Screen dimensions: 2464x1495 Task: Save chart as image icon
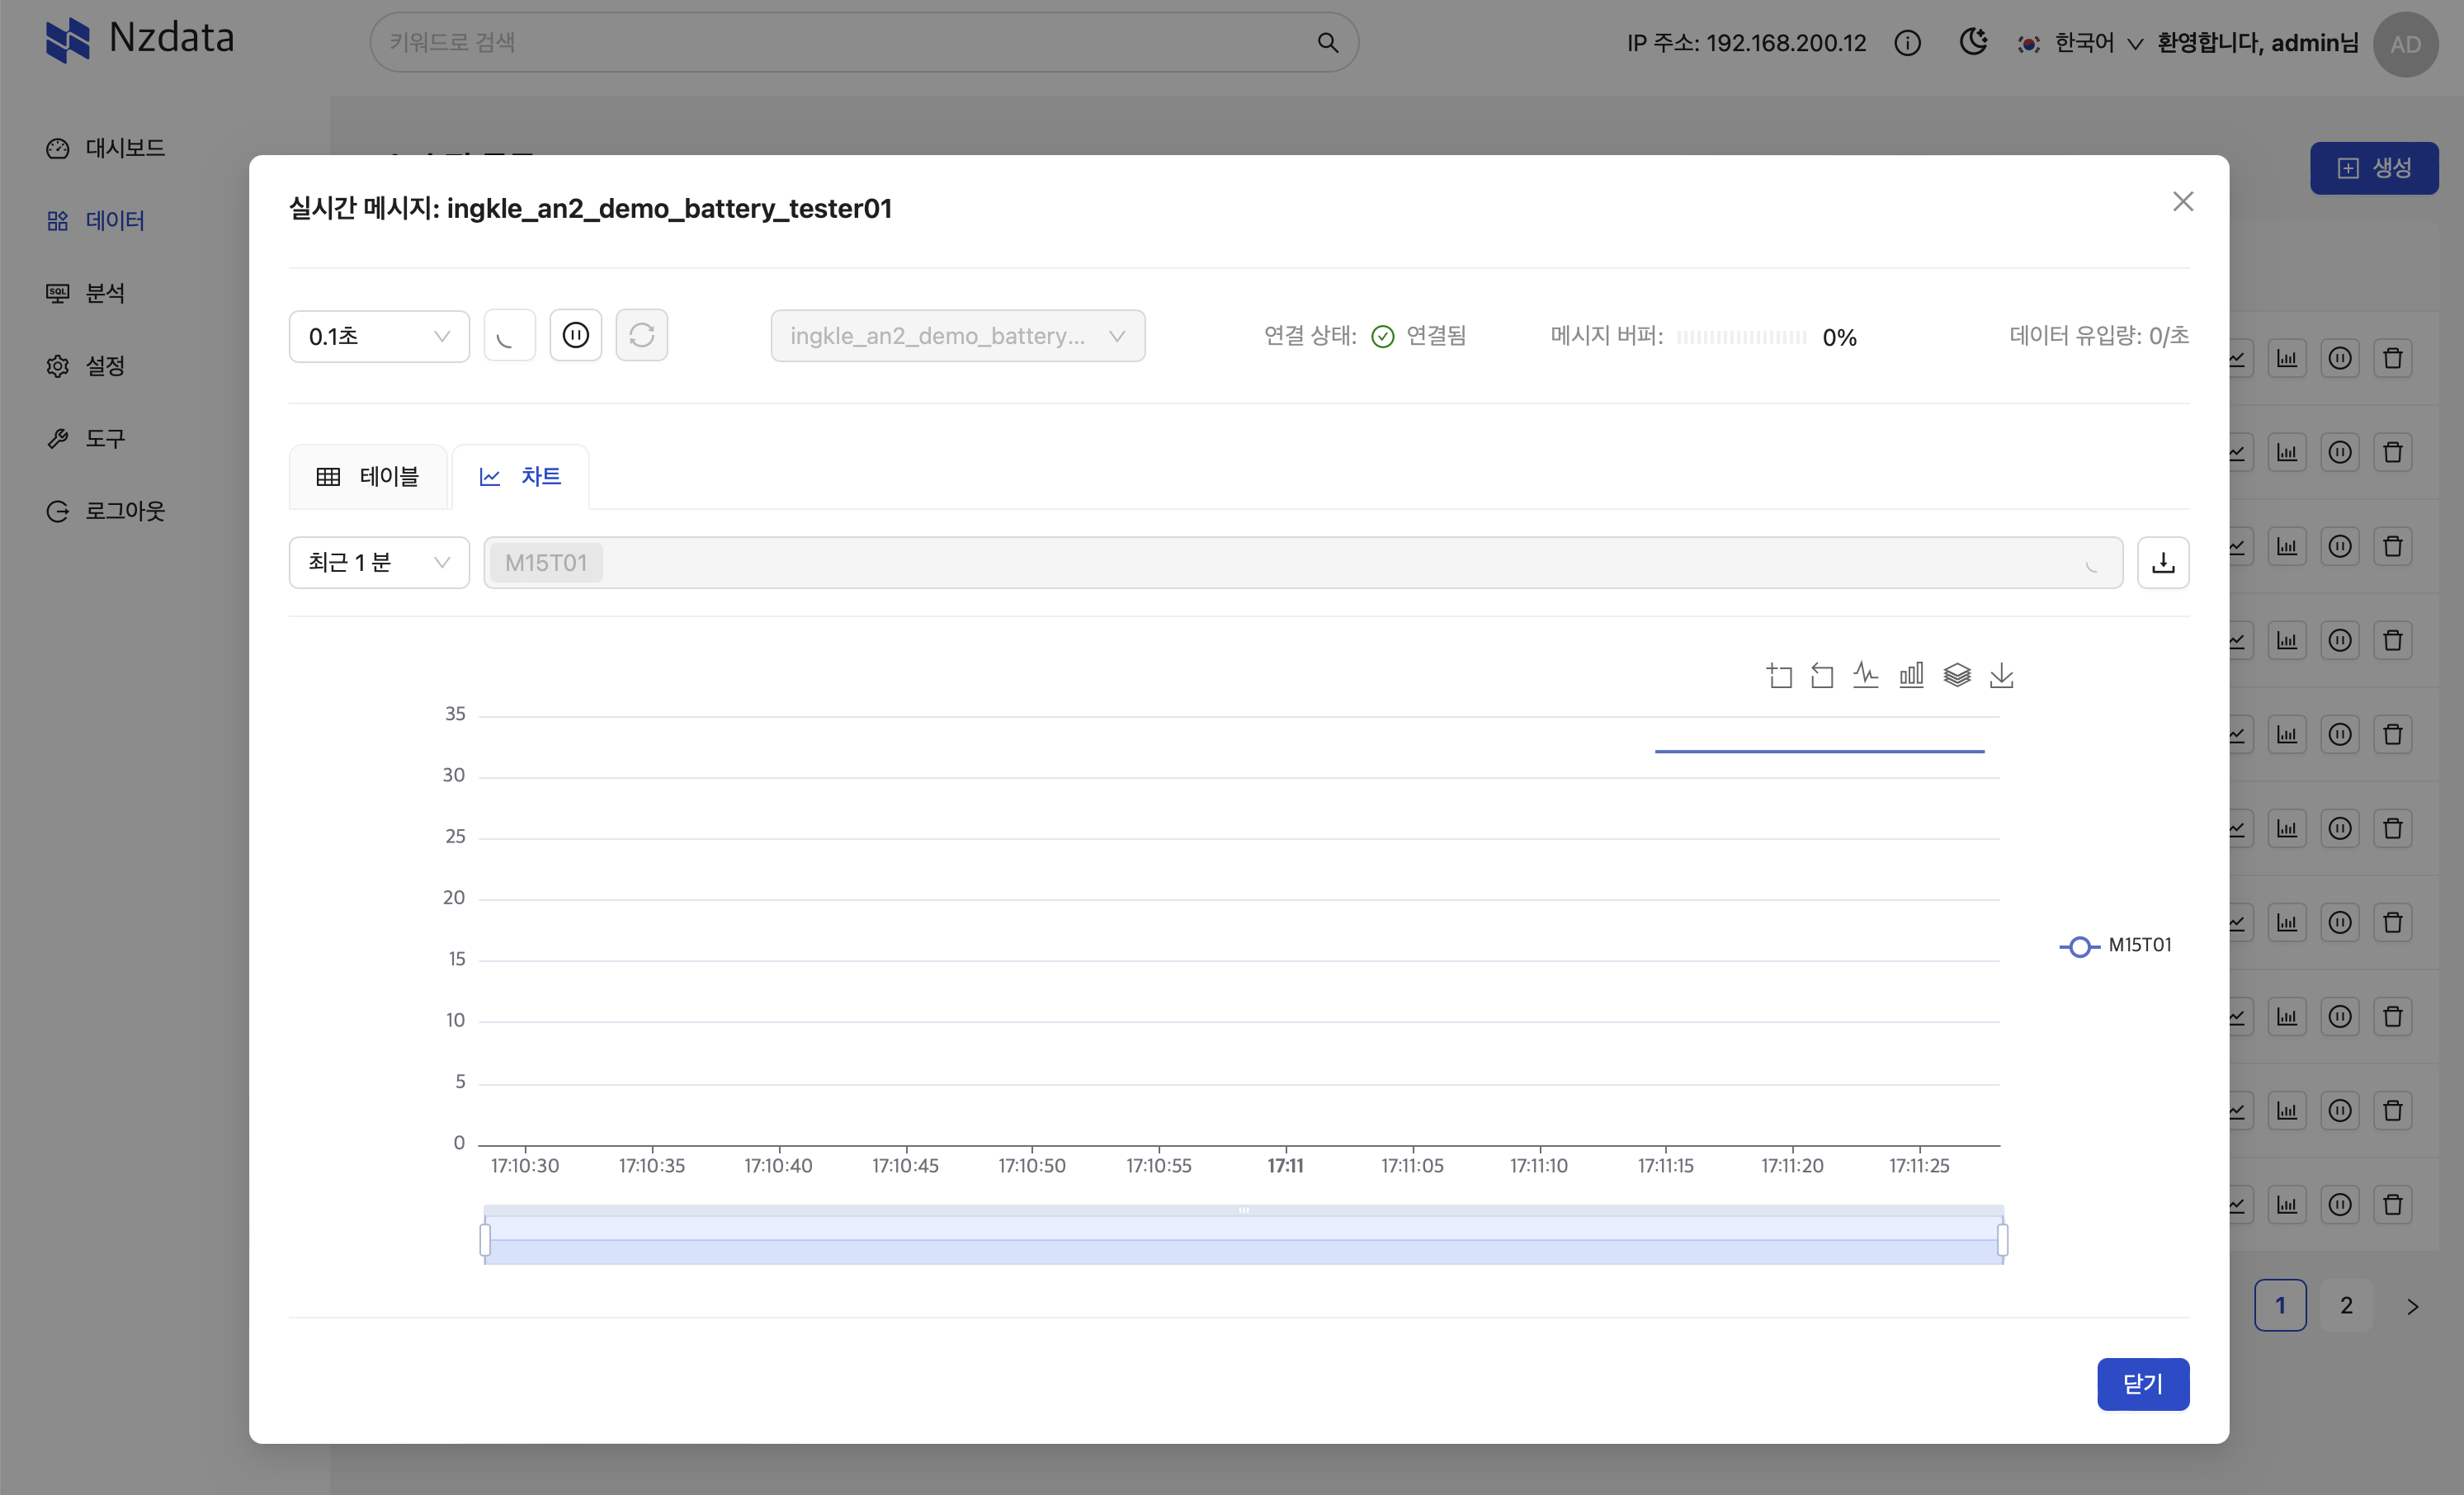2002,676
